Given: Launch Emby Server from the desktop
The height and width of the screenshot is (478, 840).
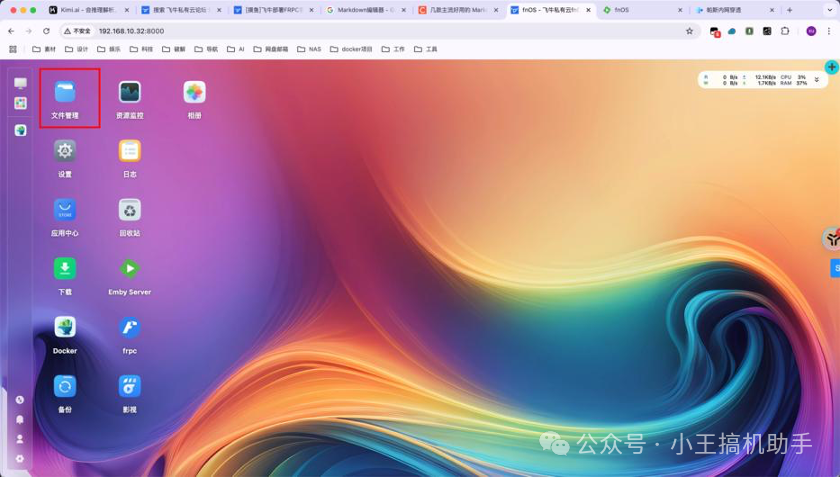Looking at the screenshot, I should click(x=129, y=269).
